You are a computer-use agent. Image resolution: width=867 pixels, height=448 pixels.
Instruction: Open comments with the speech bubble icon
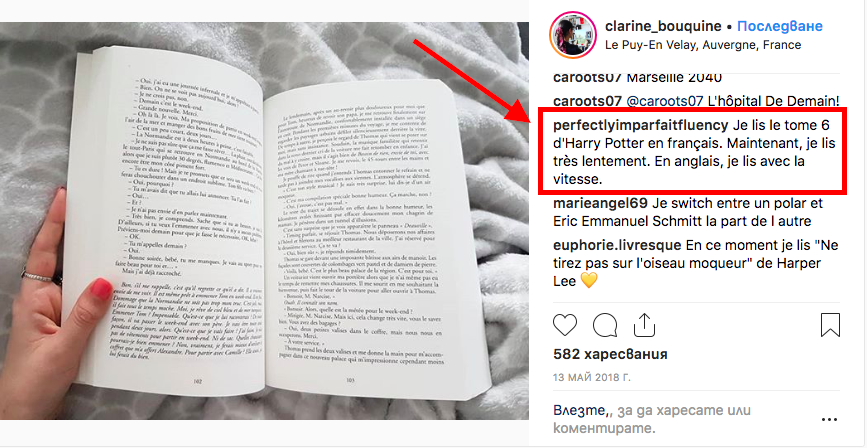pyautogui.click(x=604, y=325)
